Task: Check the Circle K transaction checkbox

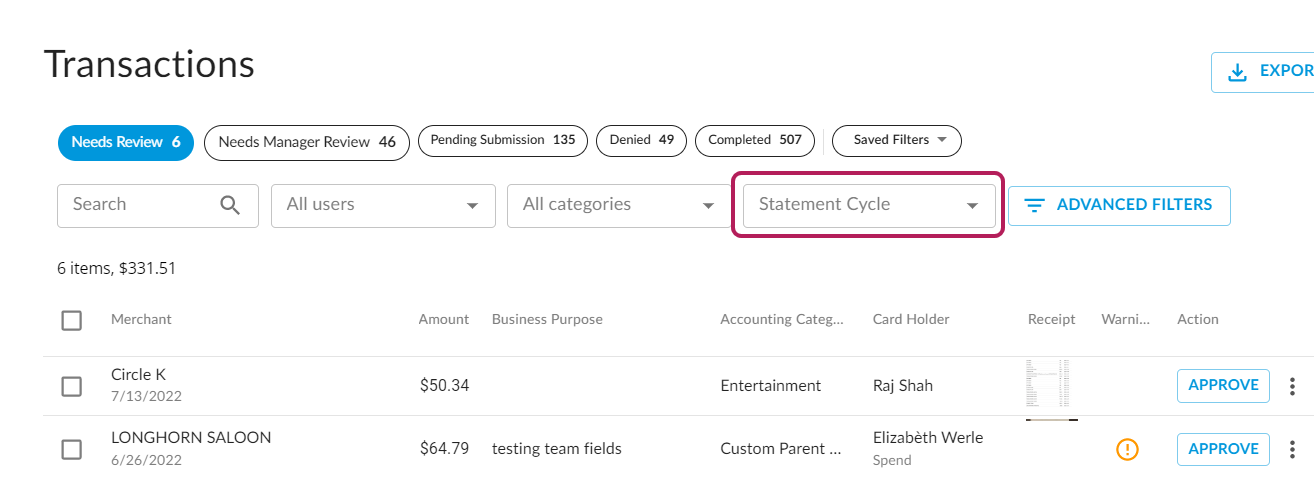Action: [72, 386]
